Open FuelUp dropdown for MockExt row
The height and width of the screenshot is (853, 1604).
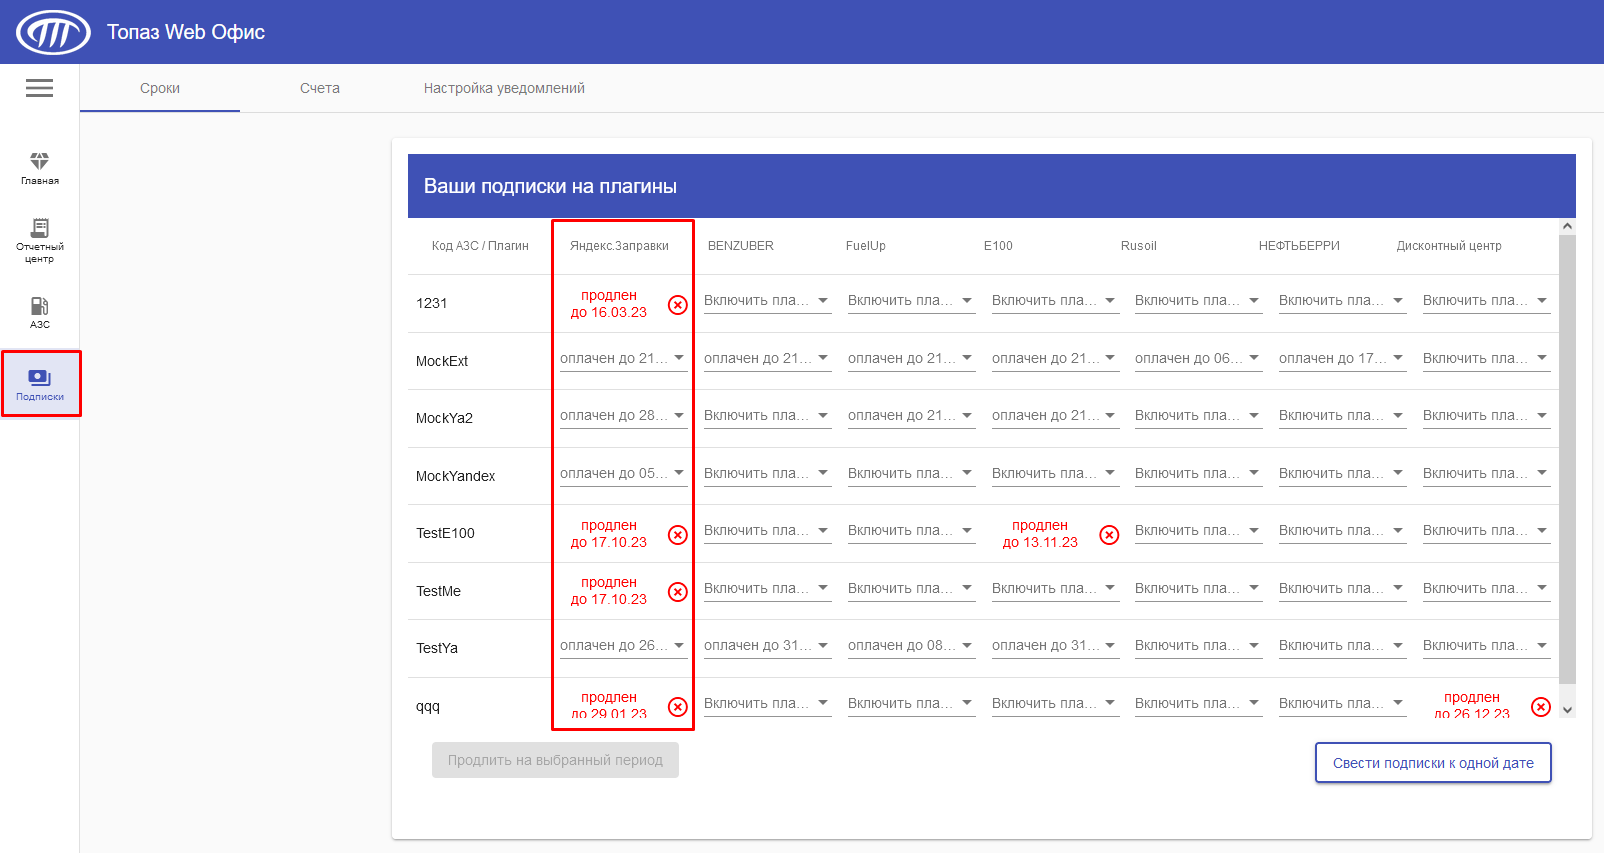point(911,358)
